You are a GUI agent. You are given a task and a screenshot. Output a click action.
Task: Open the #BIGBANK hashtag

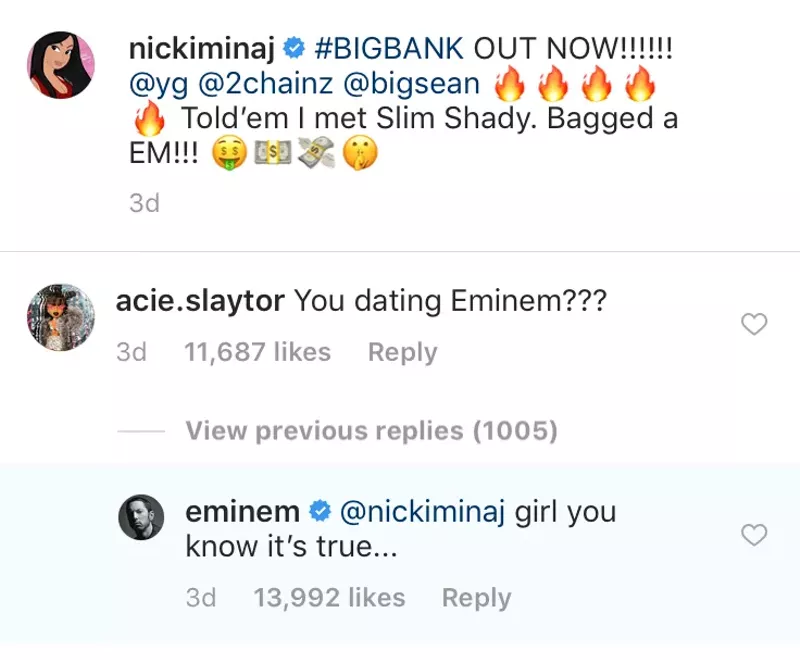(x=388, y=48)
